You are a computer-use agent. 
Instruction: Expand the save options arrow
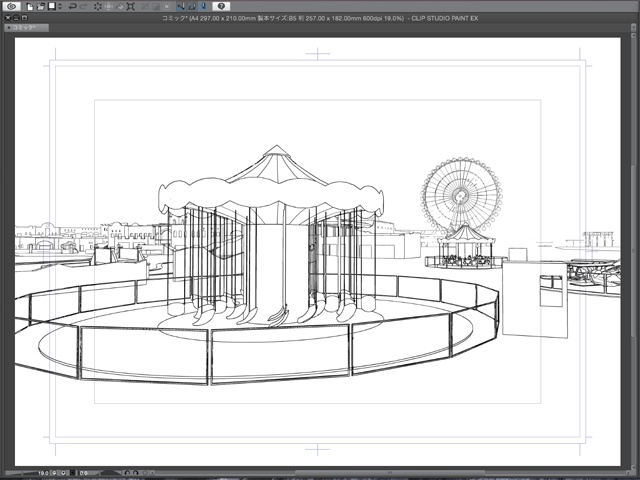click(60, 7)
